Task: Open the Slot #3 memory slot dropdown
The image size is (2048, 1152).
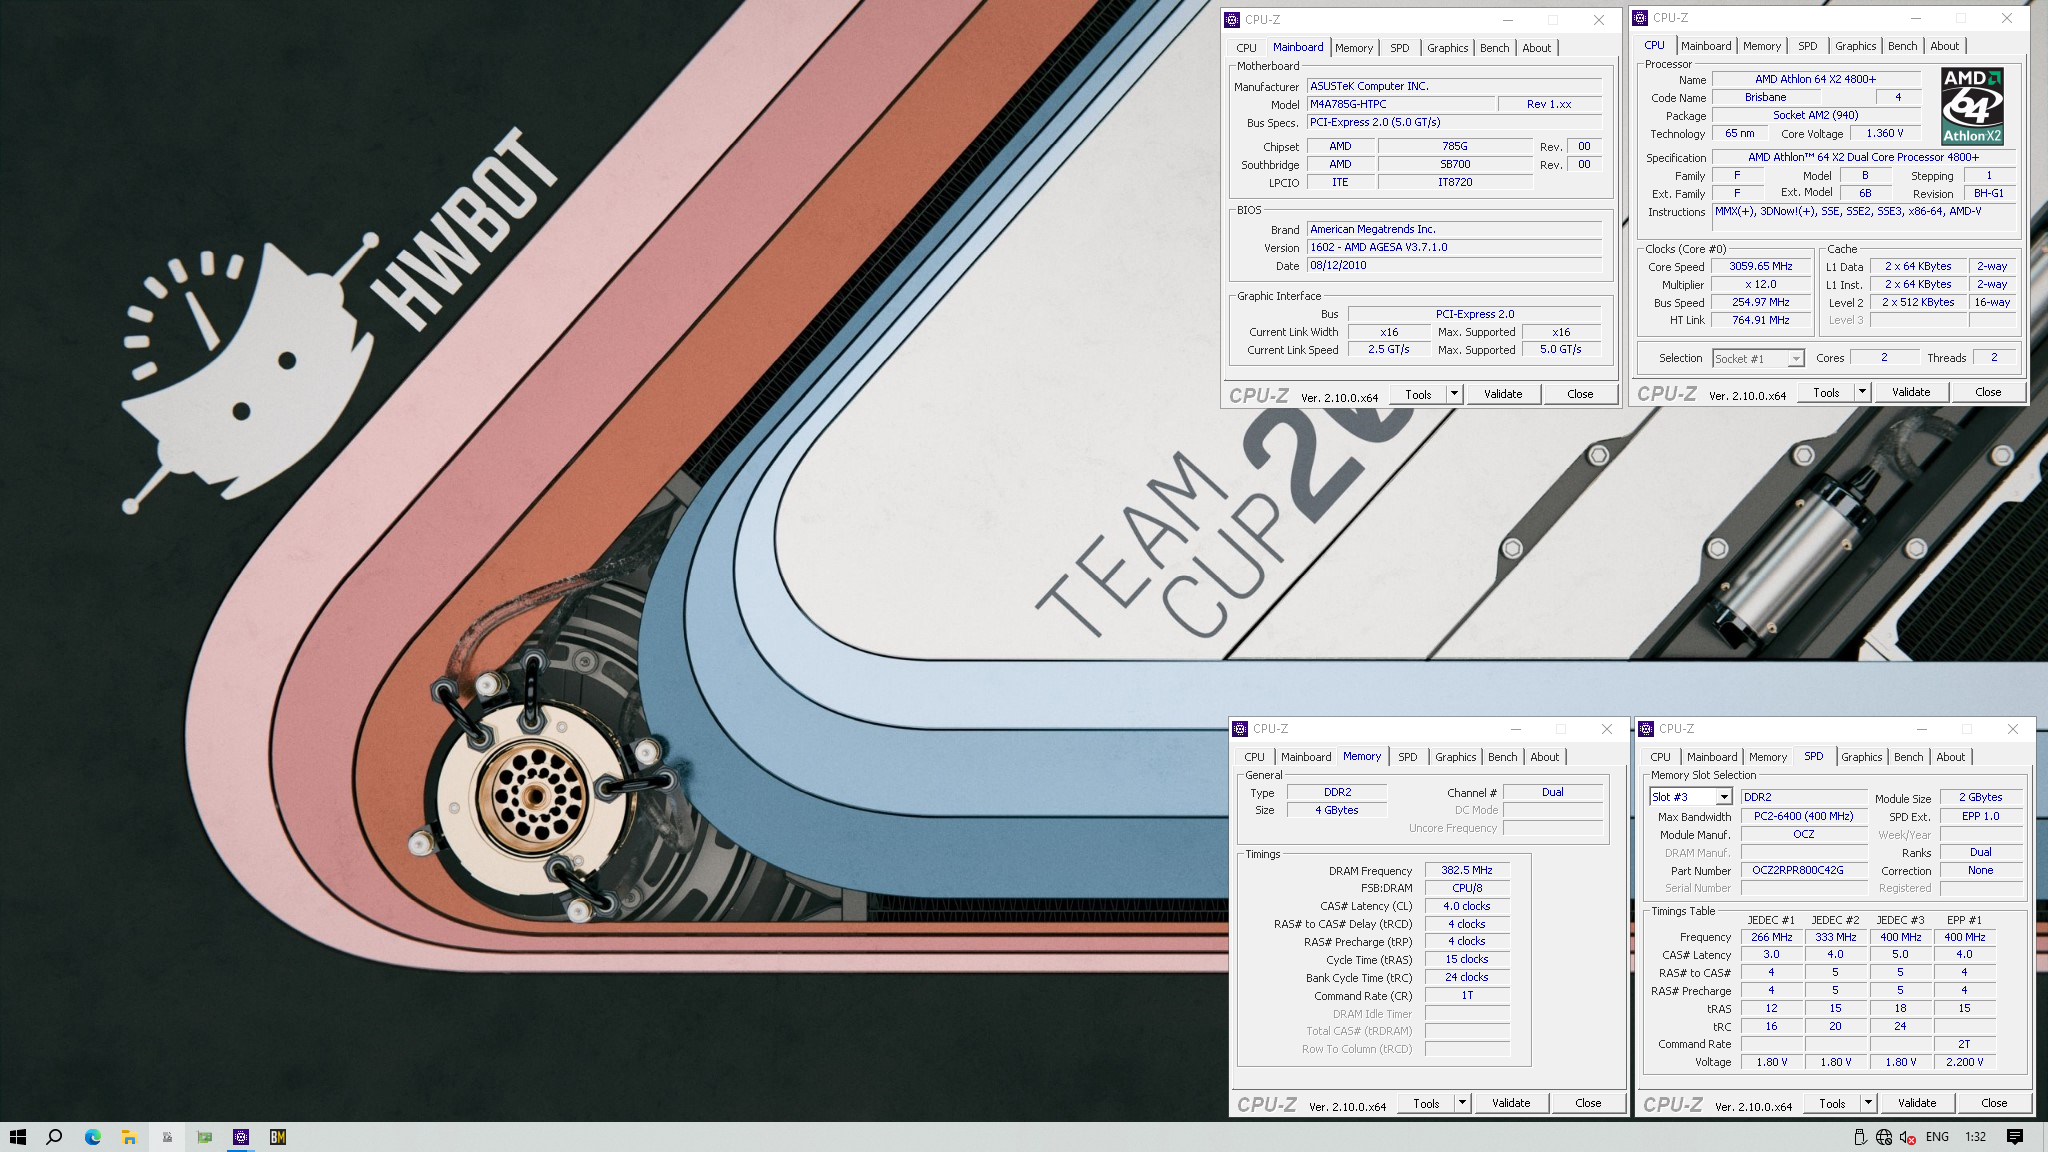Action: click(x=1724, y=797)
